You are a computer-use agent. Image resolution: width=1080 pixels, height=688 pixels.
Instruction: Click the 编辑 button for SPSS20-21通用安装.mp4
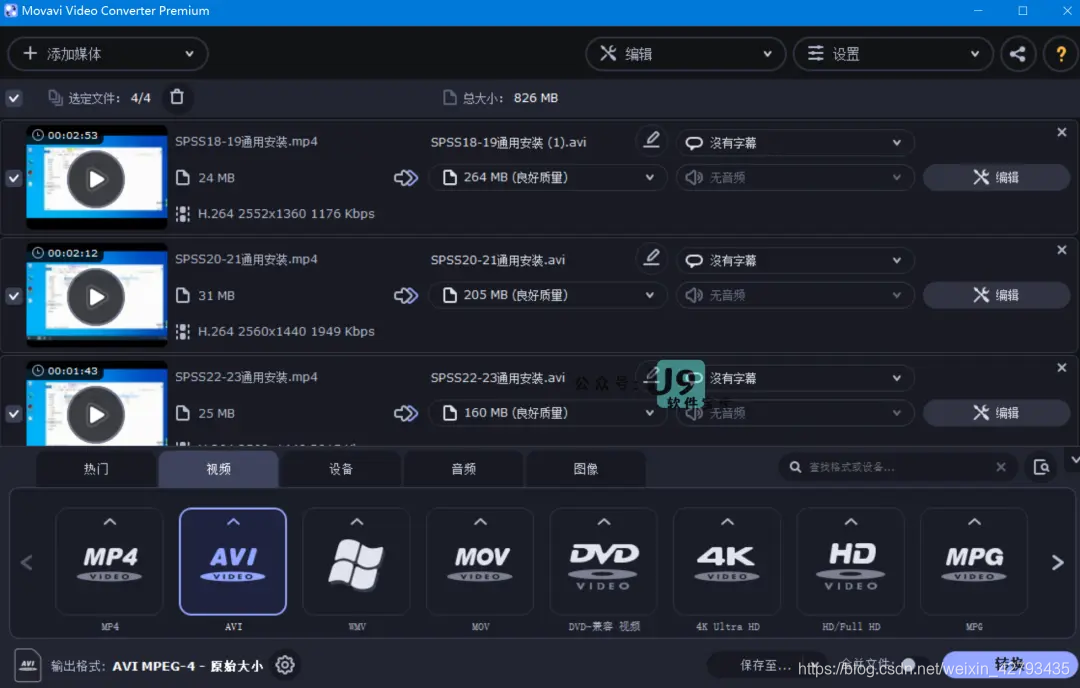996,295
